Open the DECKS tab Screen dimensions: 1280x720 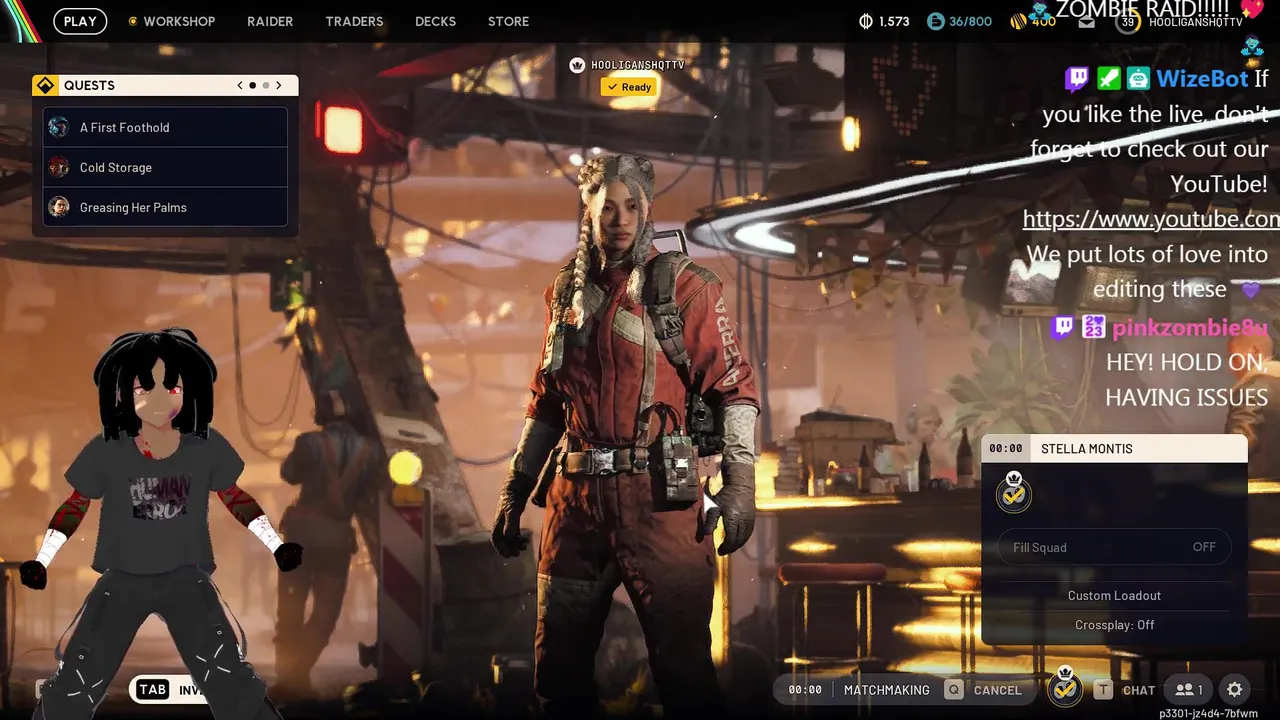pyautogui.click(x=435, y=21)
